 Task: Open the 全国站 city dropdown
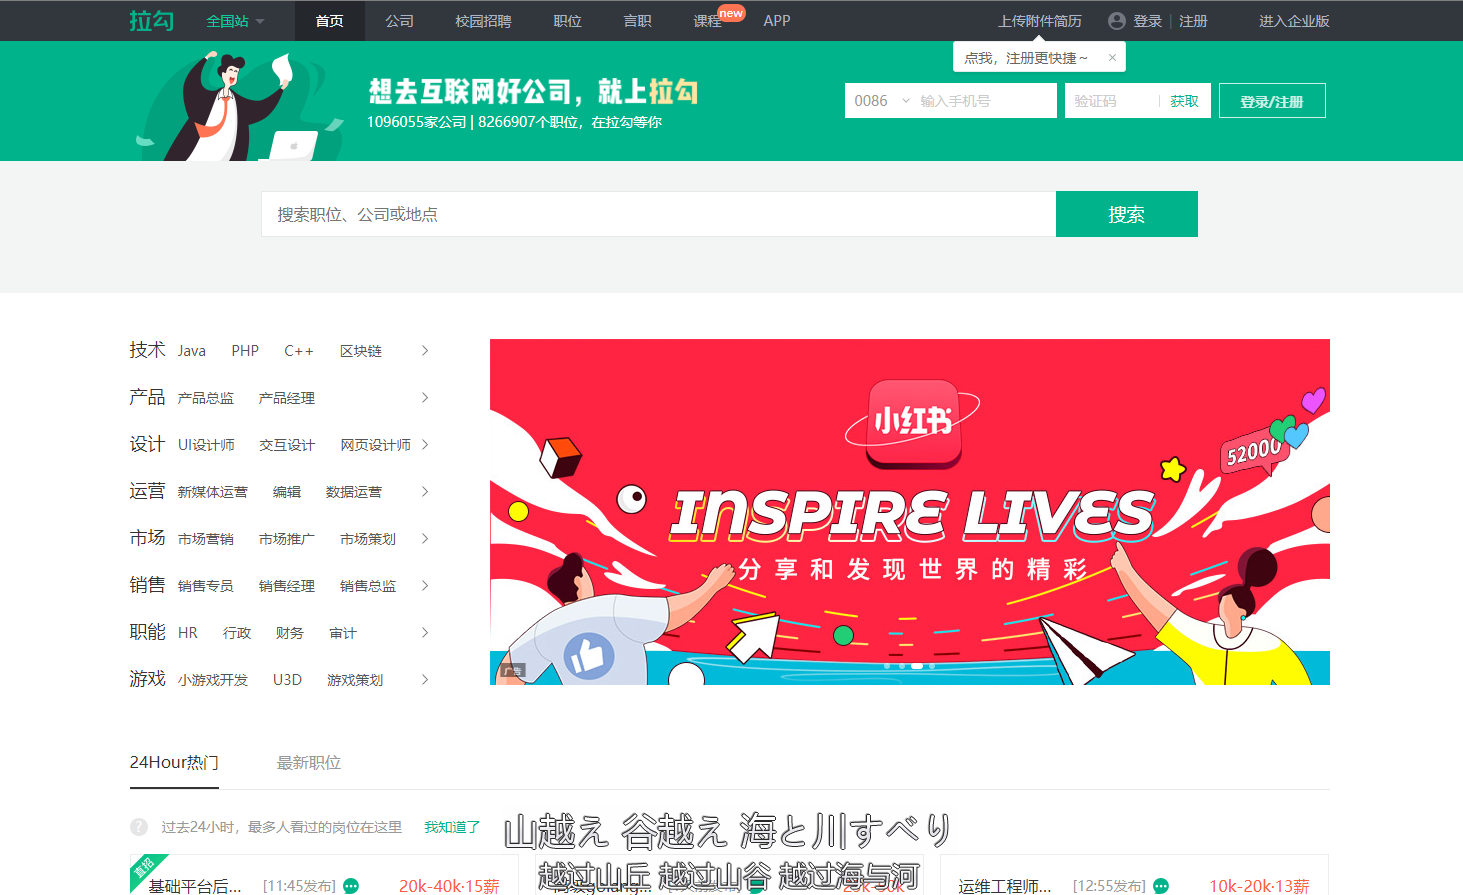point(235,21)
